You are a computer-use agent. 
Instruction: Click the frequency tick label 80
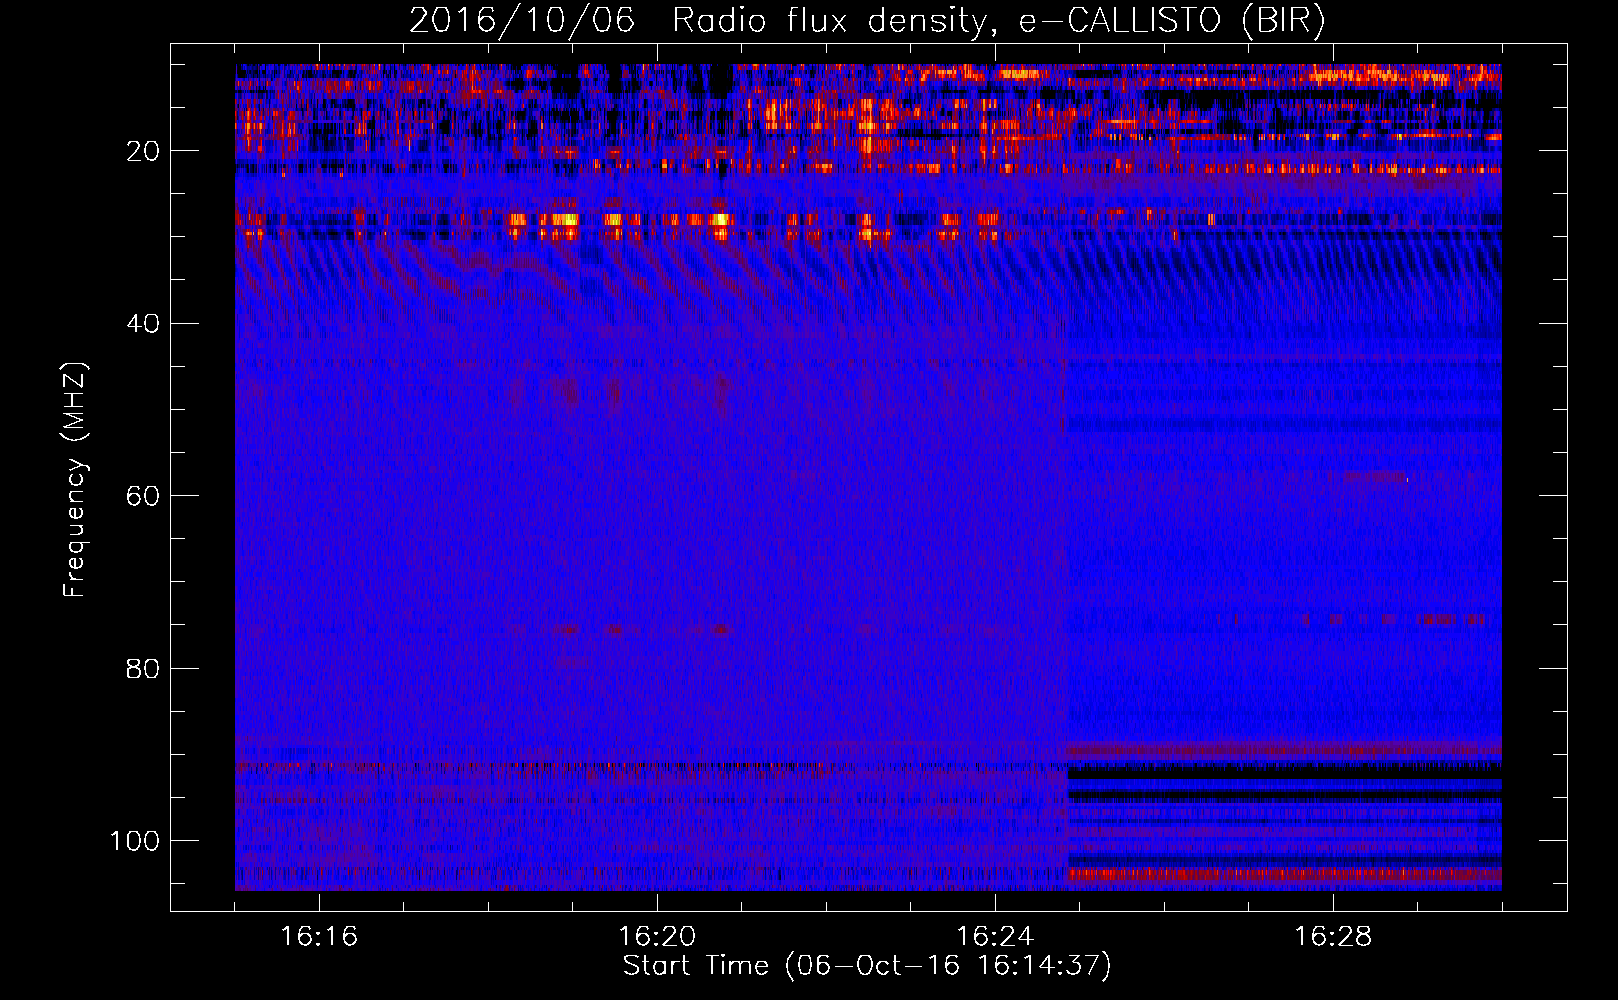click(x=143, y=668)
